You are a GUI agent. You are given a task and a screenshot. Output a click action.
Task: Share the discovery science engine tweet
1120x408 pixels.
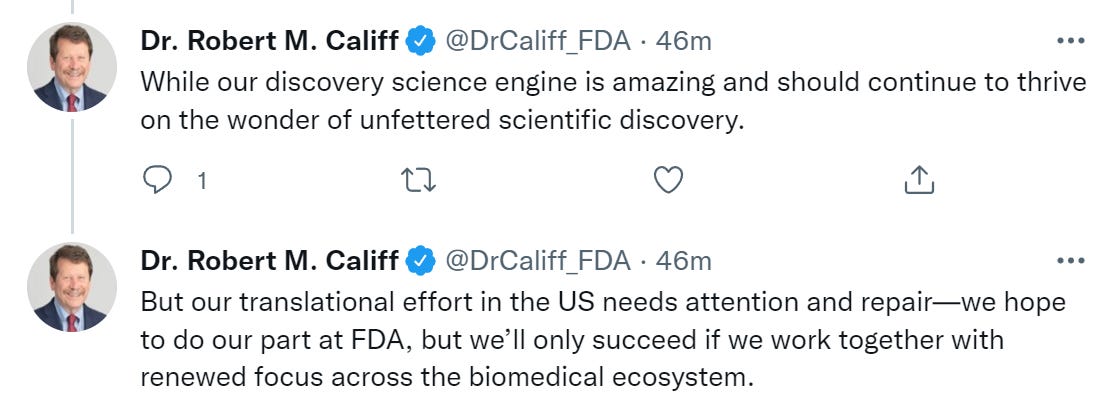click(x=918, y=180)
